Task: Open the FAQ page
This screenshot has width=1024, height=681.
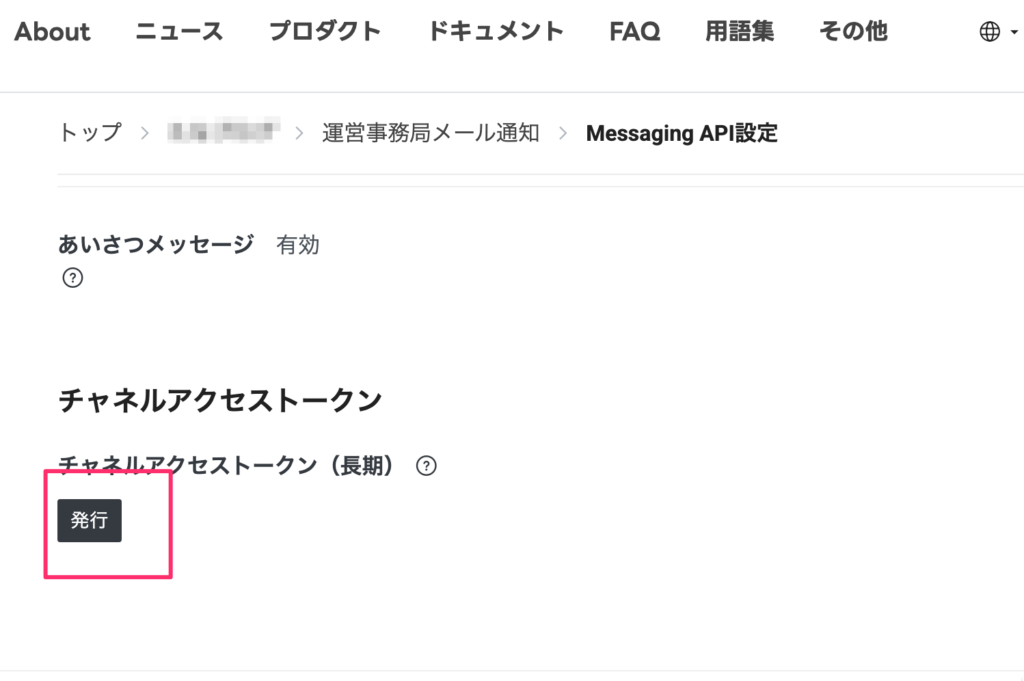Action: tap(634, 32)
